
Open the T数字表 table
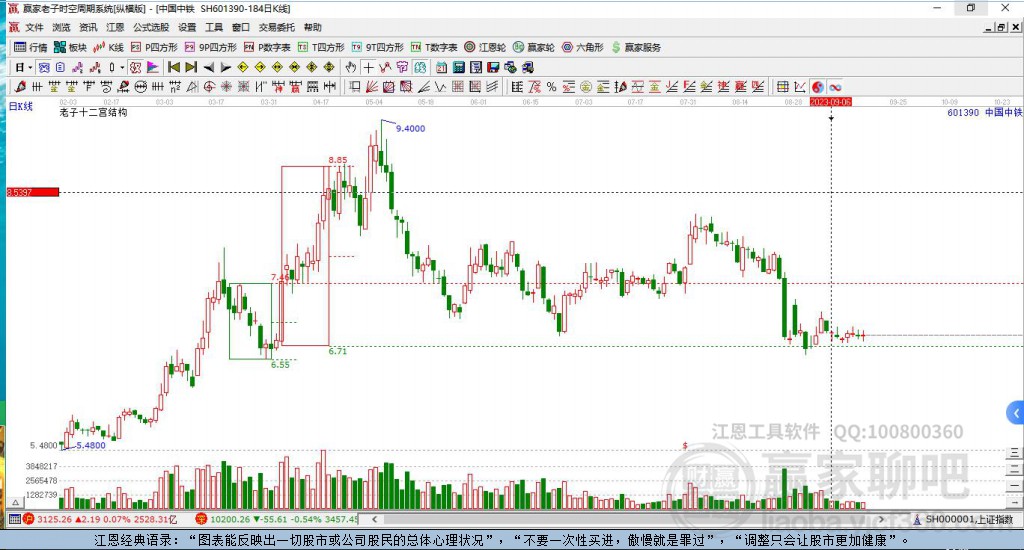pos(434,47)
